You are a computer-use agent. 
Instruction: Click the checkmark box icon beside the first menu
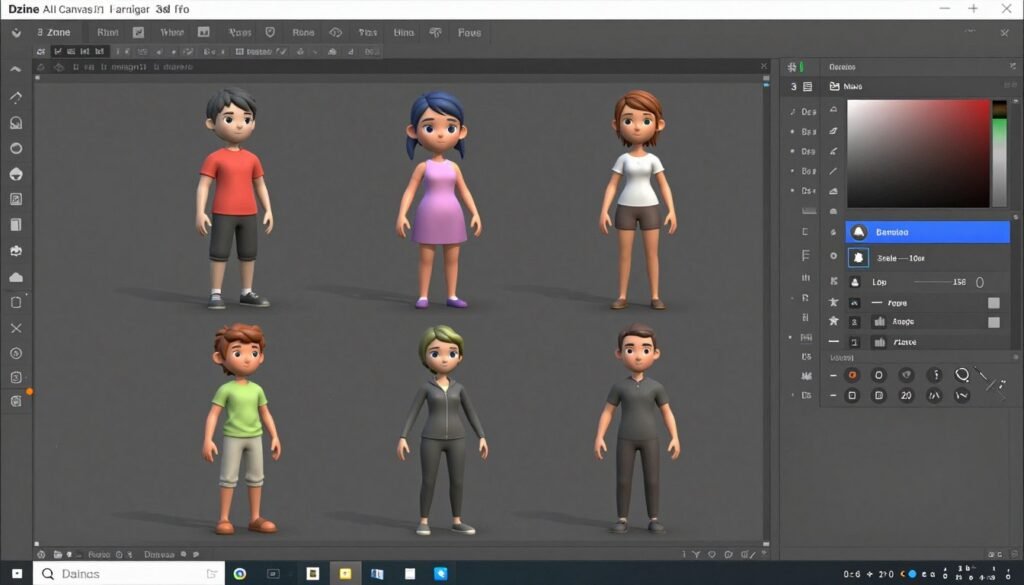[x=138, y=32]
